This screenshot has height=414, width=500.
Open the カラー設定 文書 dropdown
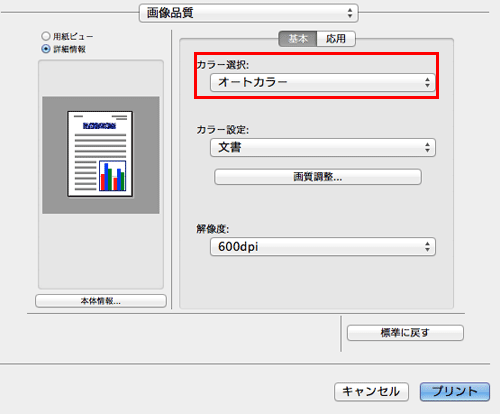pyautogui.click(x=323, y=147)
